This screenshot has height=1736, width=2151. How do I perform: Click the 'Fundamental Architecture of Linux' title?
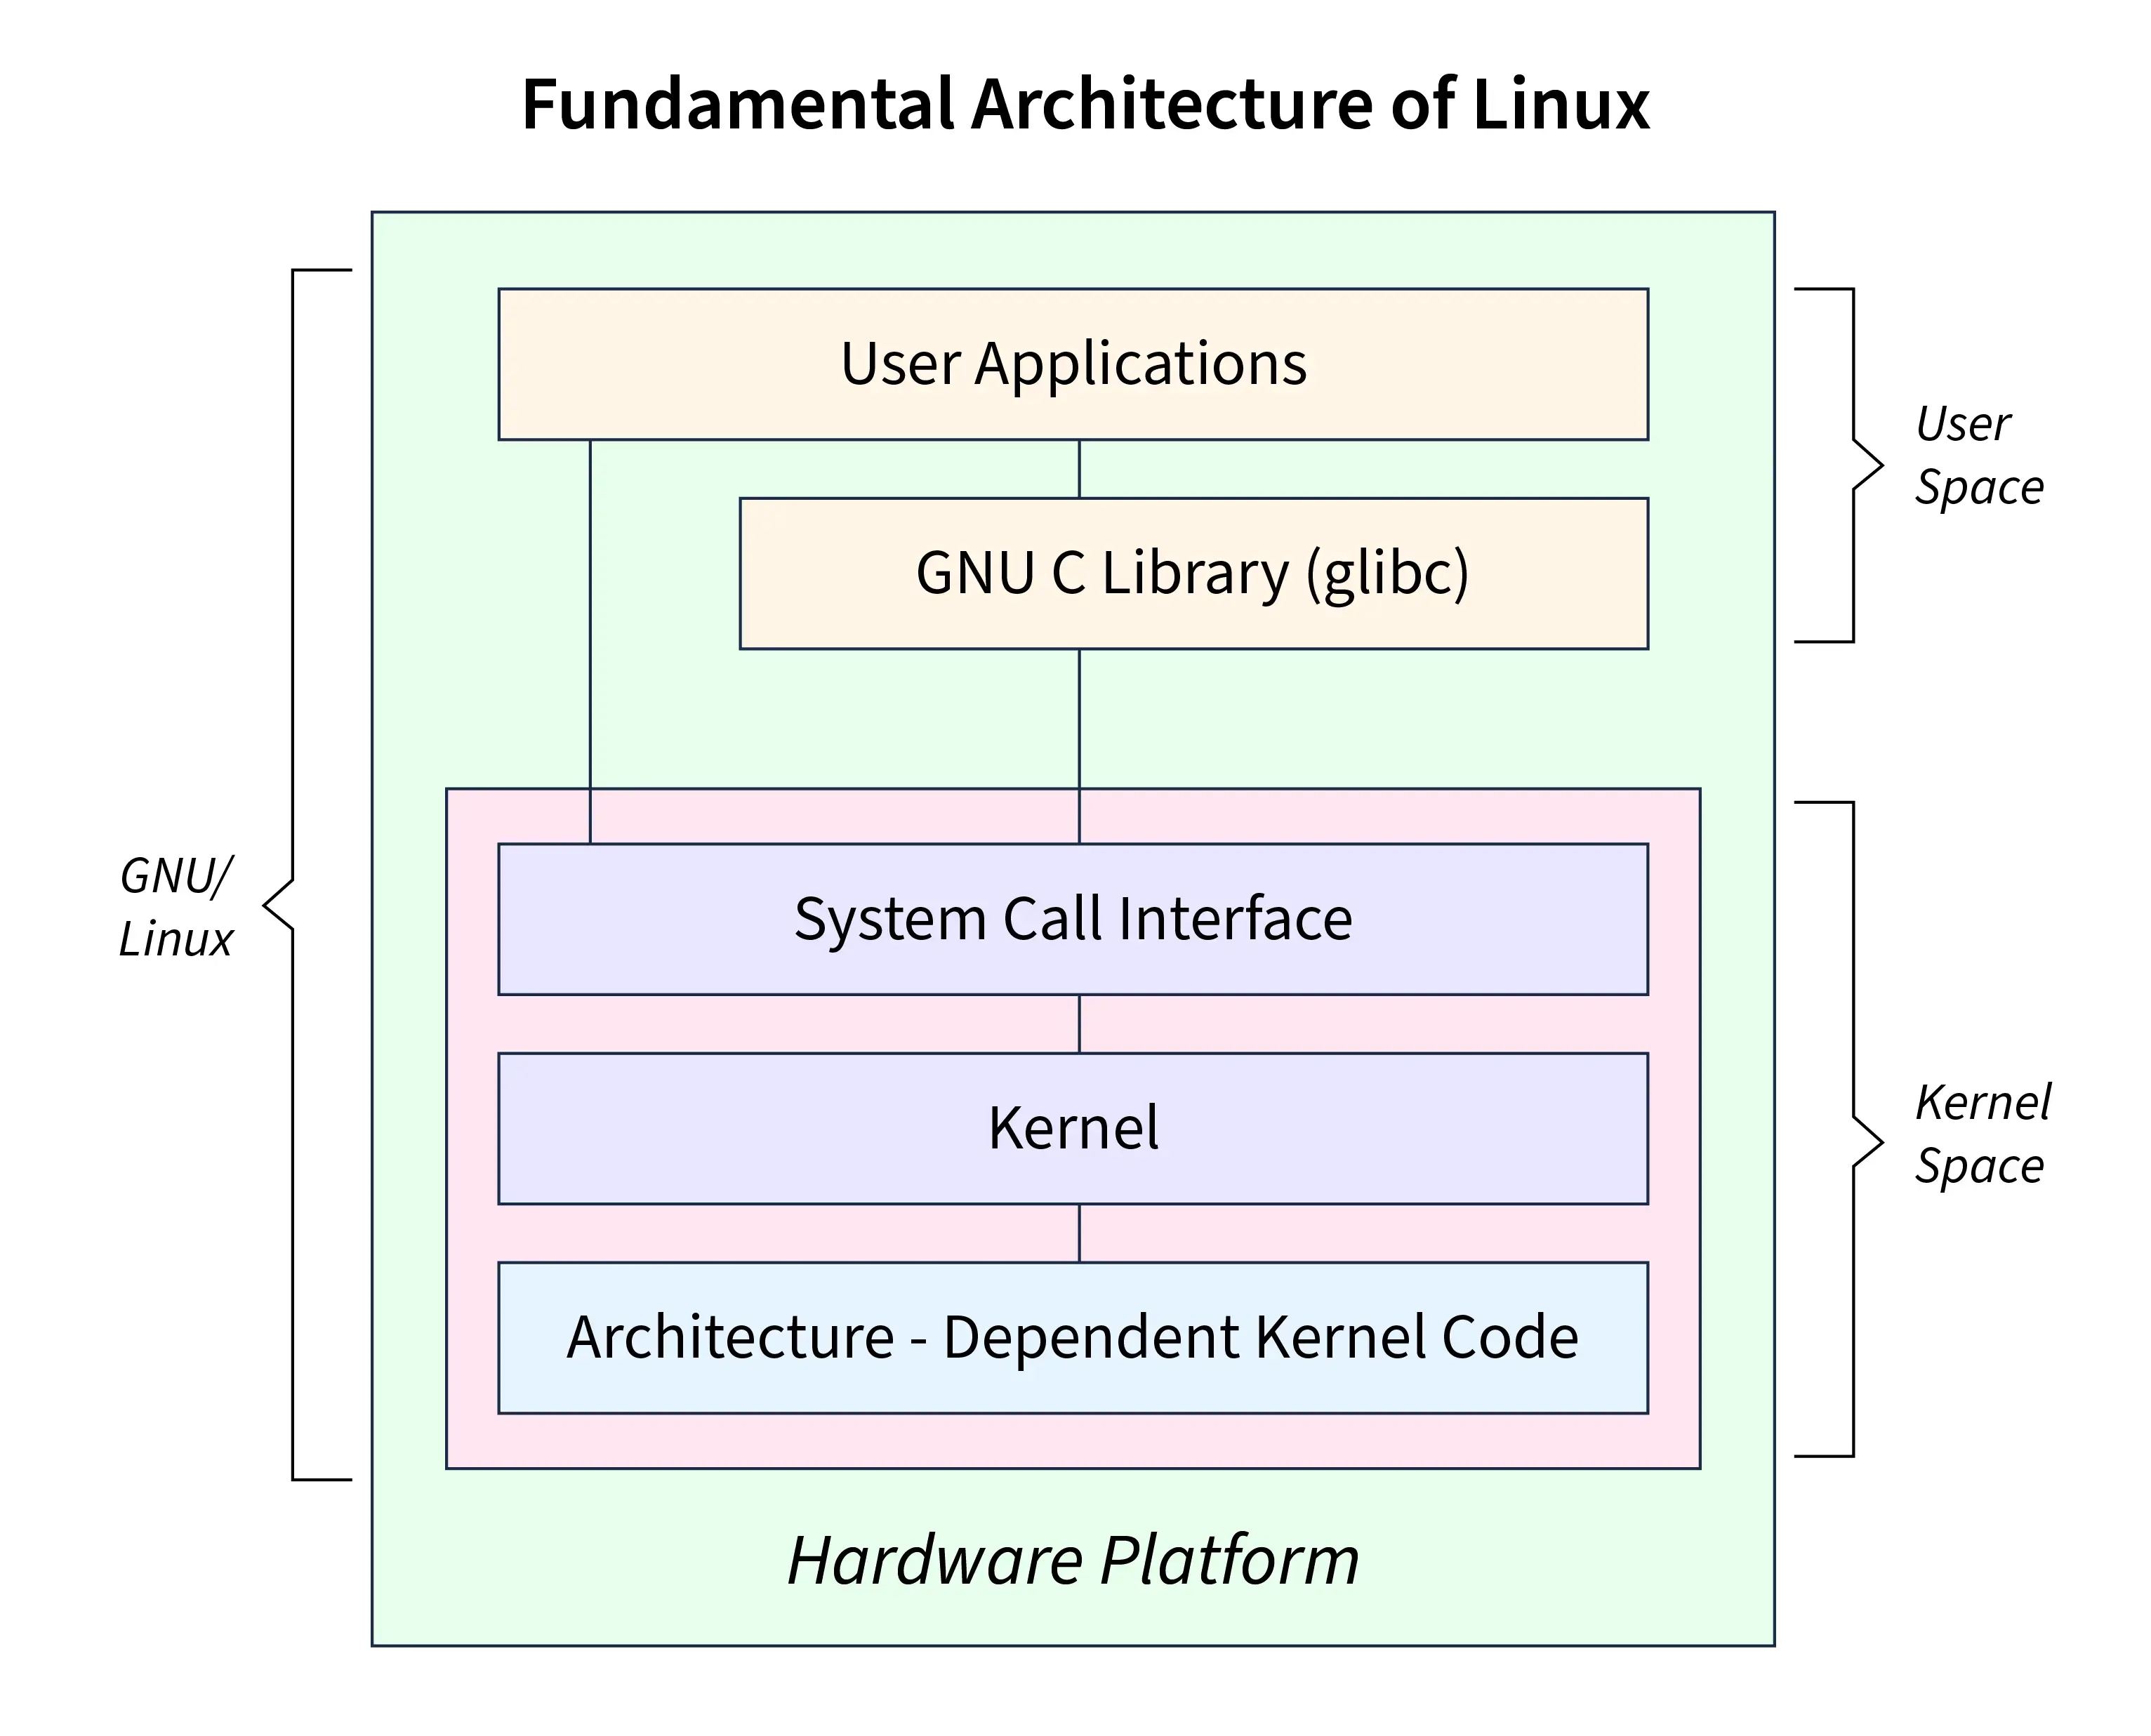click(x=1085, y=105)
